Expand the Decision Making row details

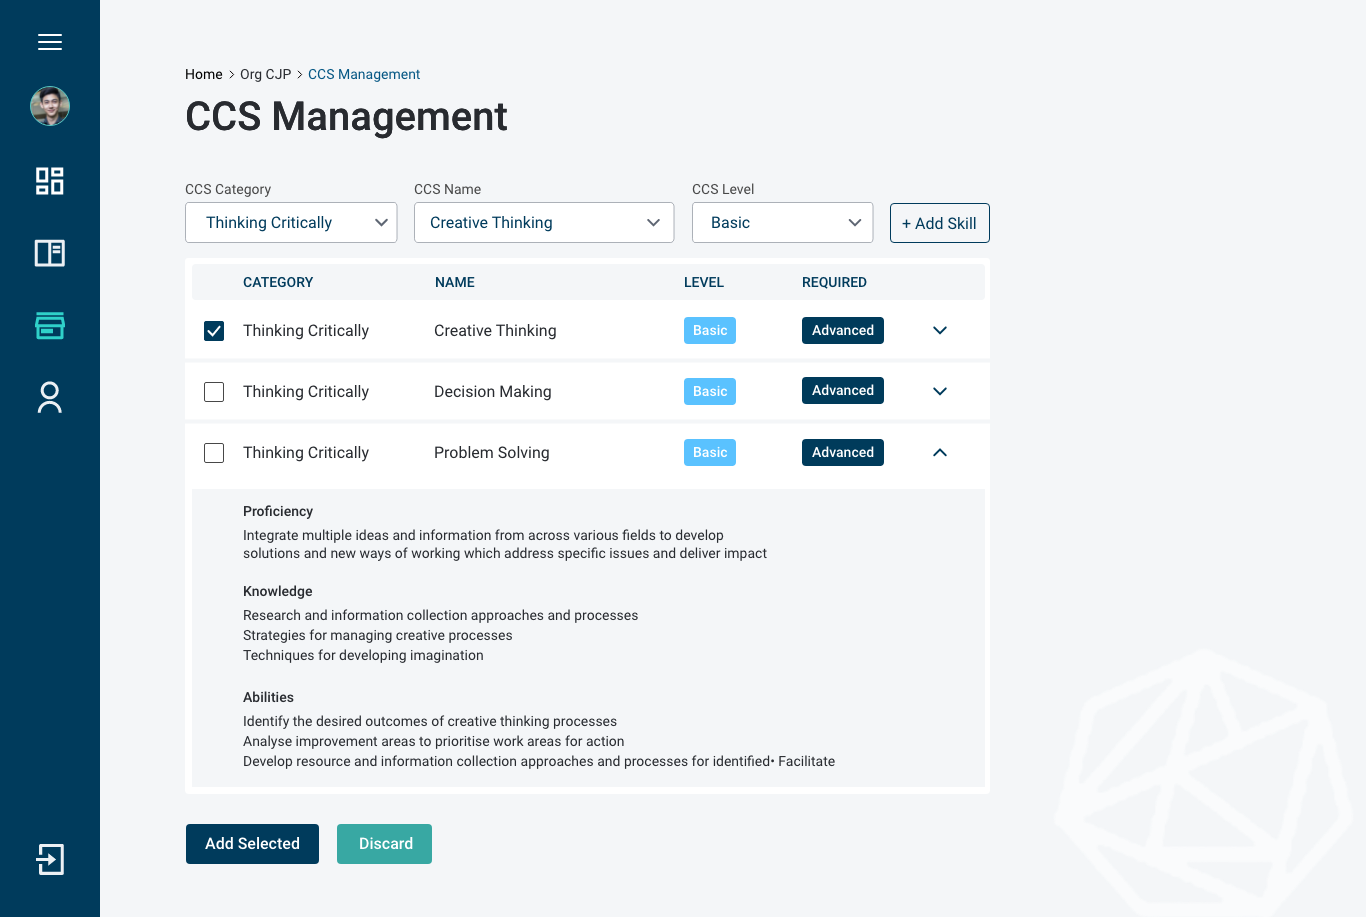pos(940,392)
